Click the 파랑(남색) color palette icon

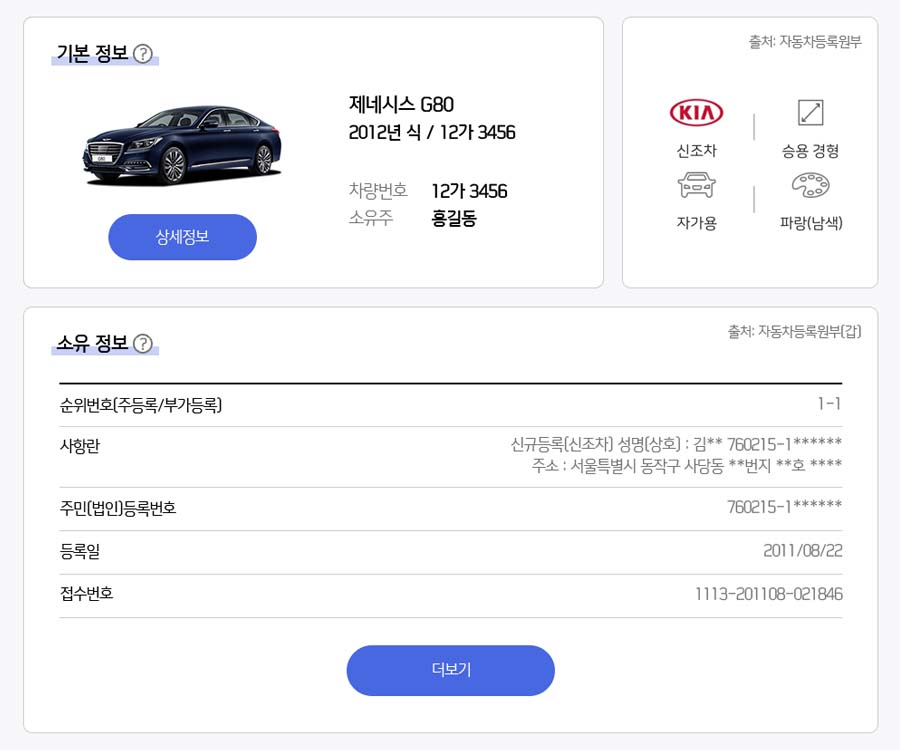[810, 185]
